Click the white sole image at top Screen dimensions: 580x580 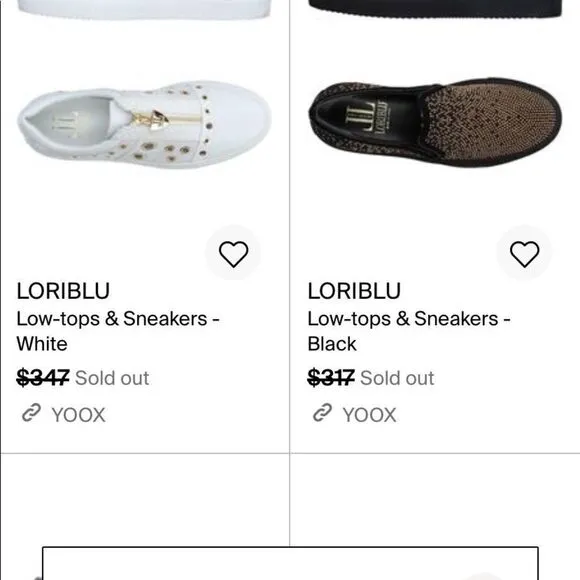pos(144,10)
